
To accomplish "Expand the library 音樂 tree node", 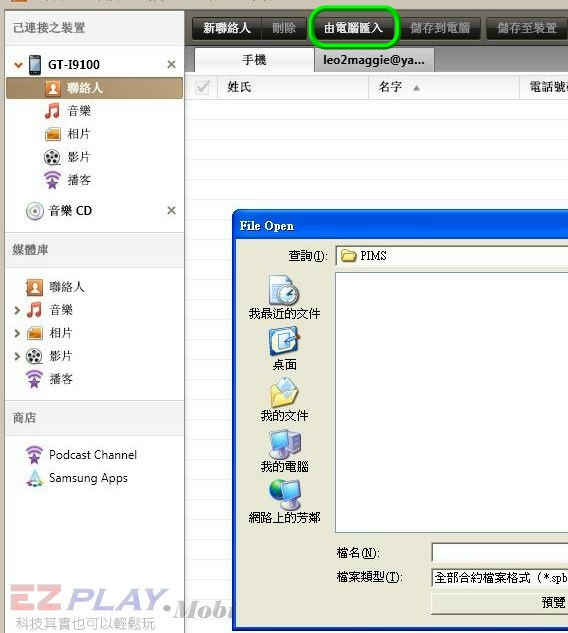I will pos(17,310).
